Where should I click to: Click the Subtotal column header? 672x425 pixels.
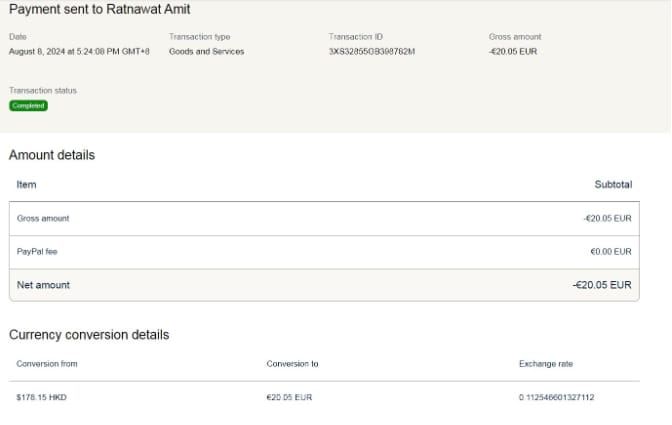click(x=613, y=185)
